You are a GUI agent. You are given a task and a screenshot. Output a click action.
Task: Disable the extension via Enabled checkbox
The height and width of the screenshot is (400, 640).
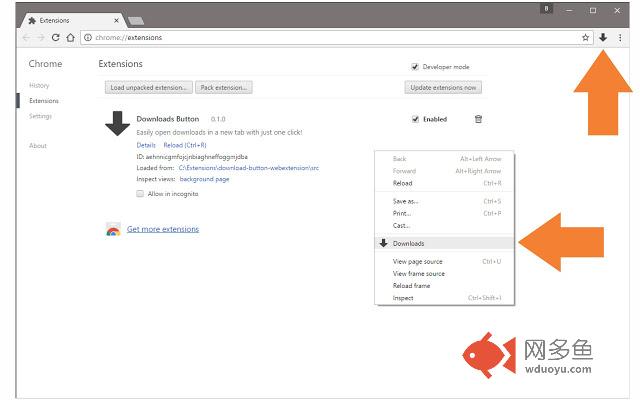click(x=415, y=119)
